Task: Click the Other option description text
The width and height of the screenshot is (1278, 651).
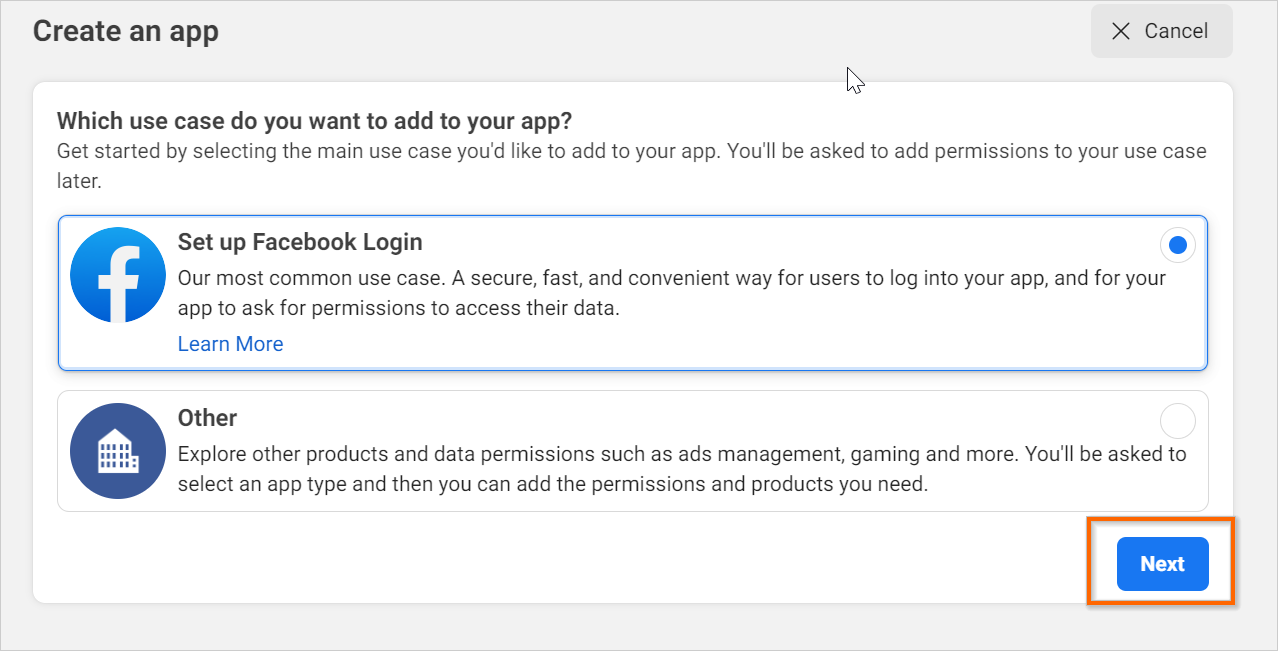Action: click(x=681, y=469)
